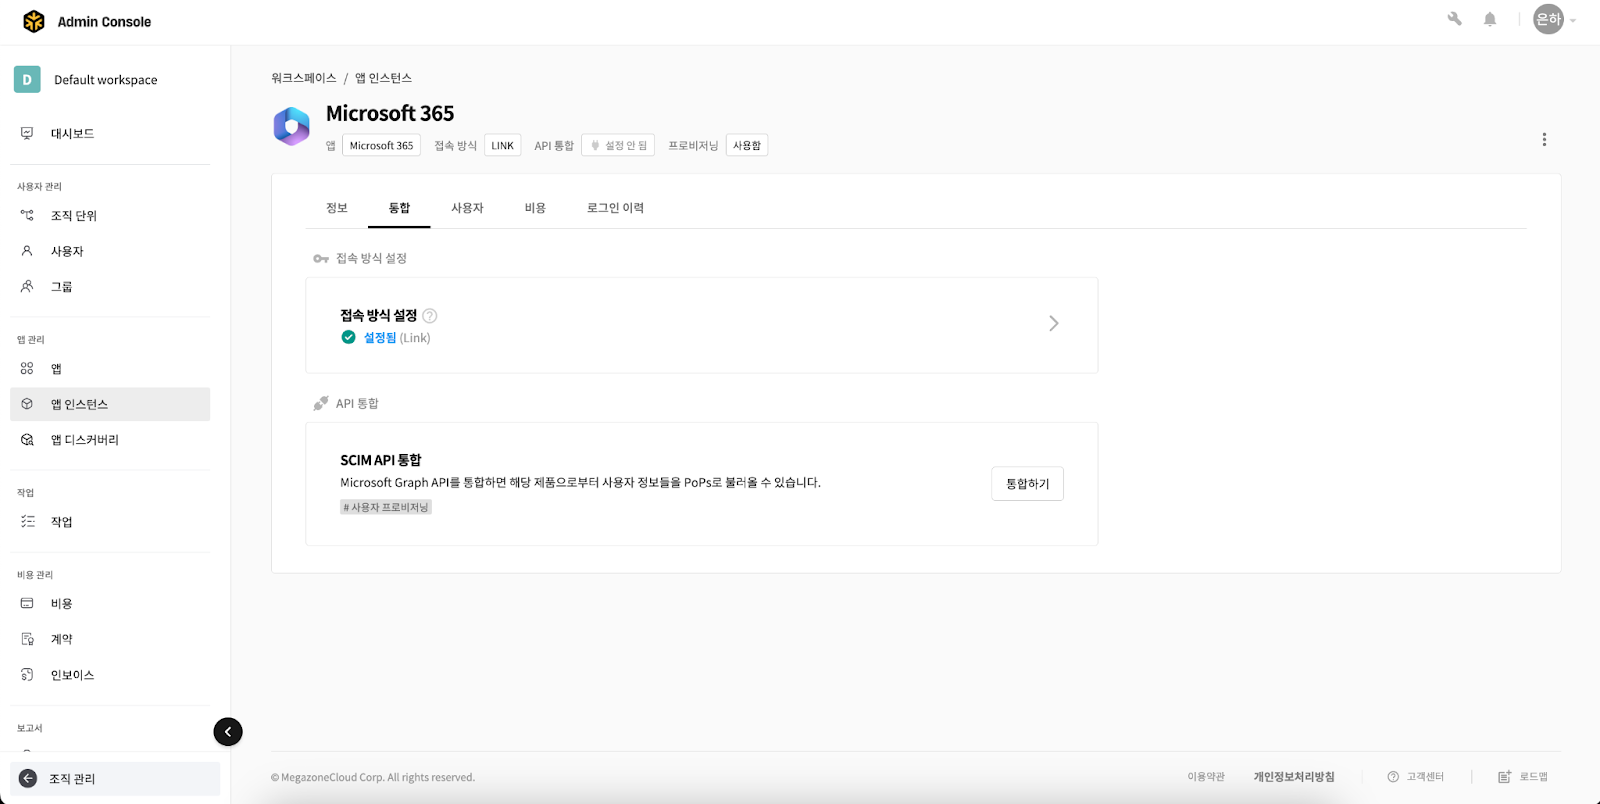Click the Microsoft 365 page title
Viewport: 1600px width, 804px height.
390,113
